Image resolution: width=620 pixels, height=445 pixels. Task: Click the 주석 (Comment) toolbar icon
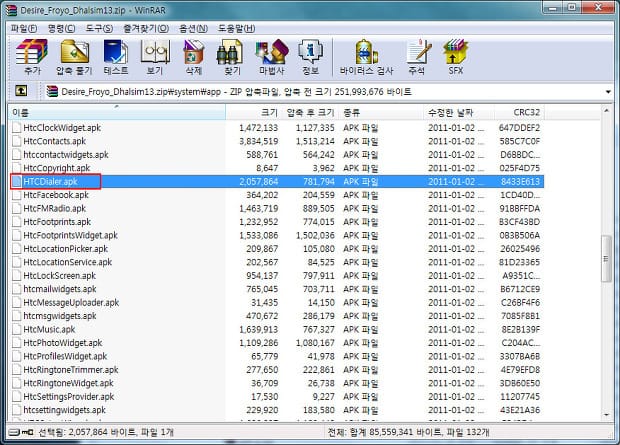point(416,56)
